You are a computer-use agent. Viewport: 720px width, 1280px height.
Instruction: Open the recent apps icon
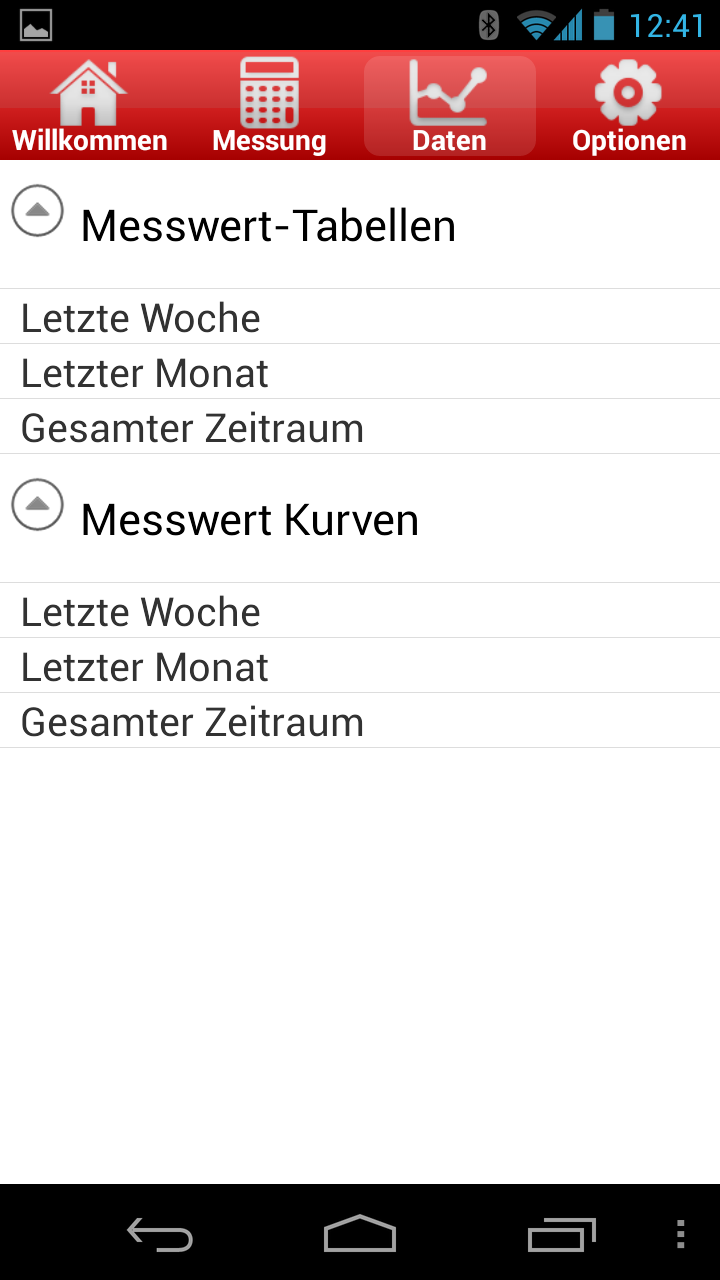(561, 1235)
